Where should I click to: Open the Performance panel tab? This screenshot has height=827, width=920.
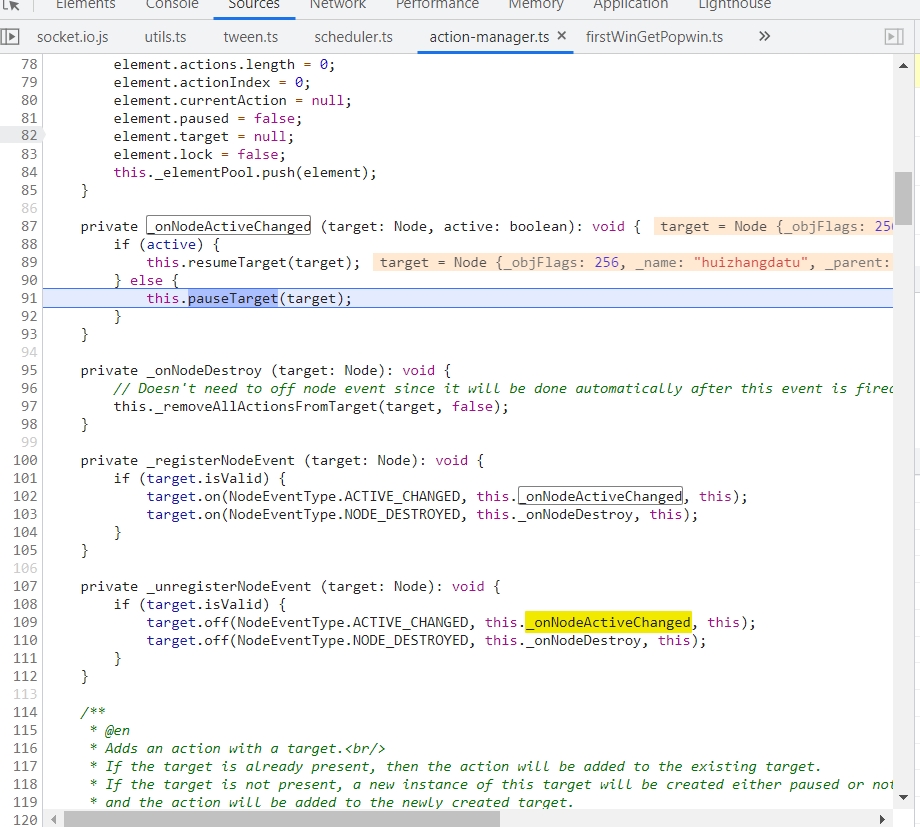click(437, 5)
